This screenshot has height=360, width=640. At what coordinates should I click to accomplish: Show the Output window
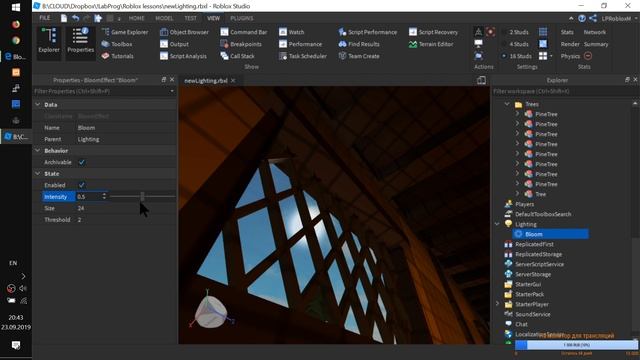[x=174, y=44]
